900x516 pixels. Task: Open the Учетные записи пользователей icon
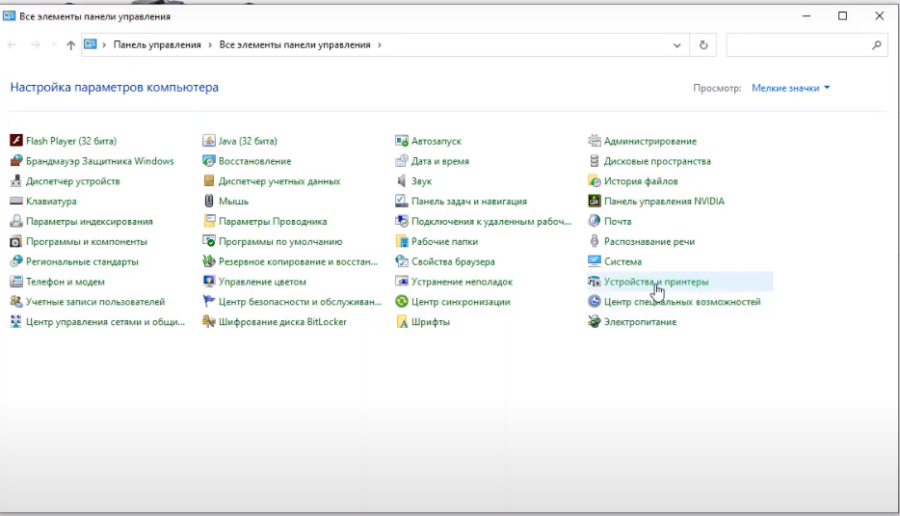[x=16, y=301]
